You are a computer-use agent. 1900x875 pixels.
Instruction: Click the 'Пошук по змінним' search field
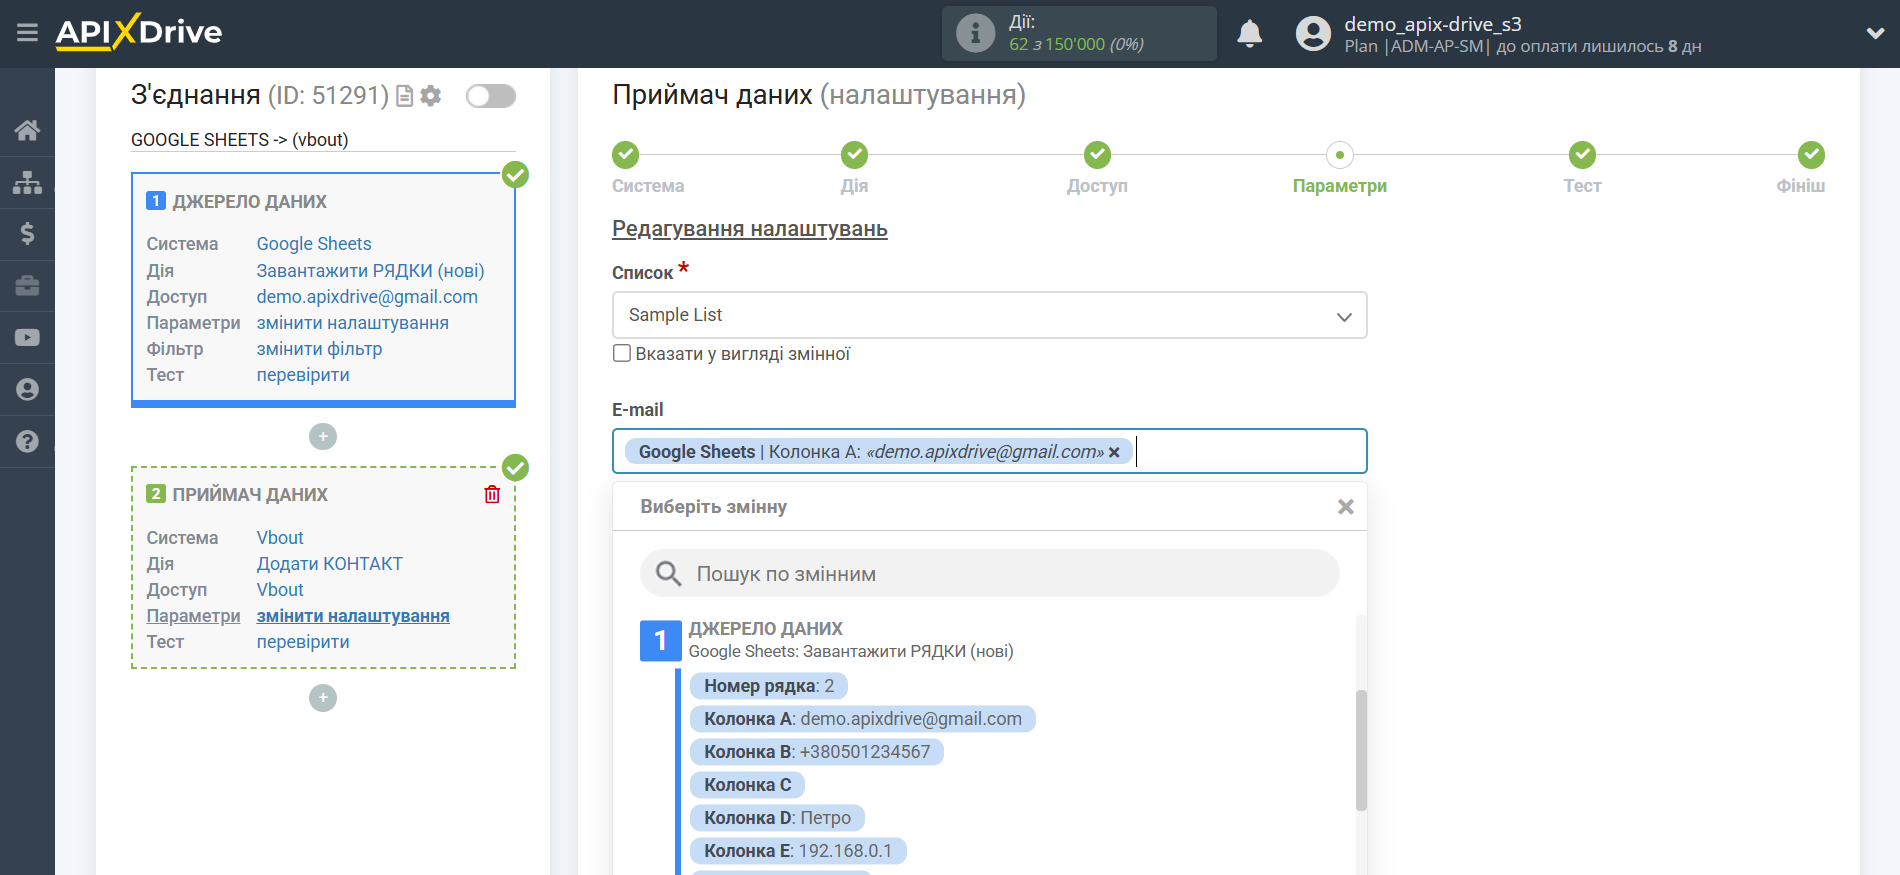(x=989, y=574)
